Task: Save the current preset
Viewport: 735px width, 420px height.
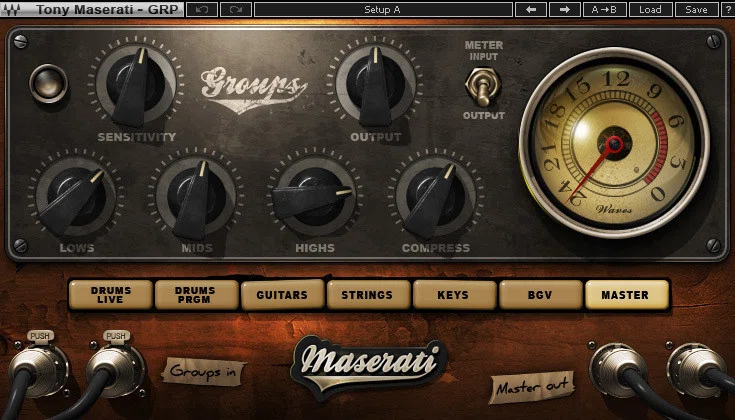Action: [x=696, y=9]
